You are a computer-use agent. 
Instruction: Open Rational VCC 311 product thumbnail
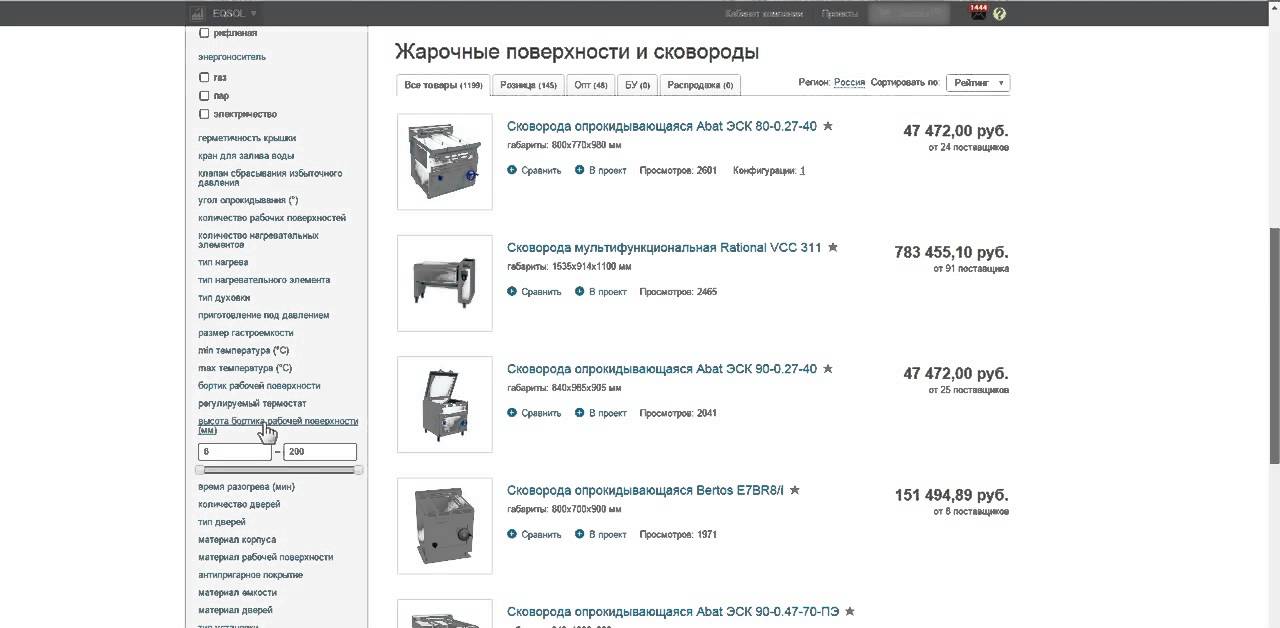[445, 283]
